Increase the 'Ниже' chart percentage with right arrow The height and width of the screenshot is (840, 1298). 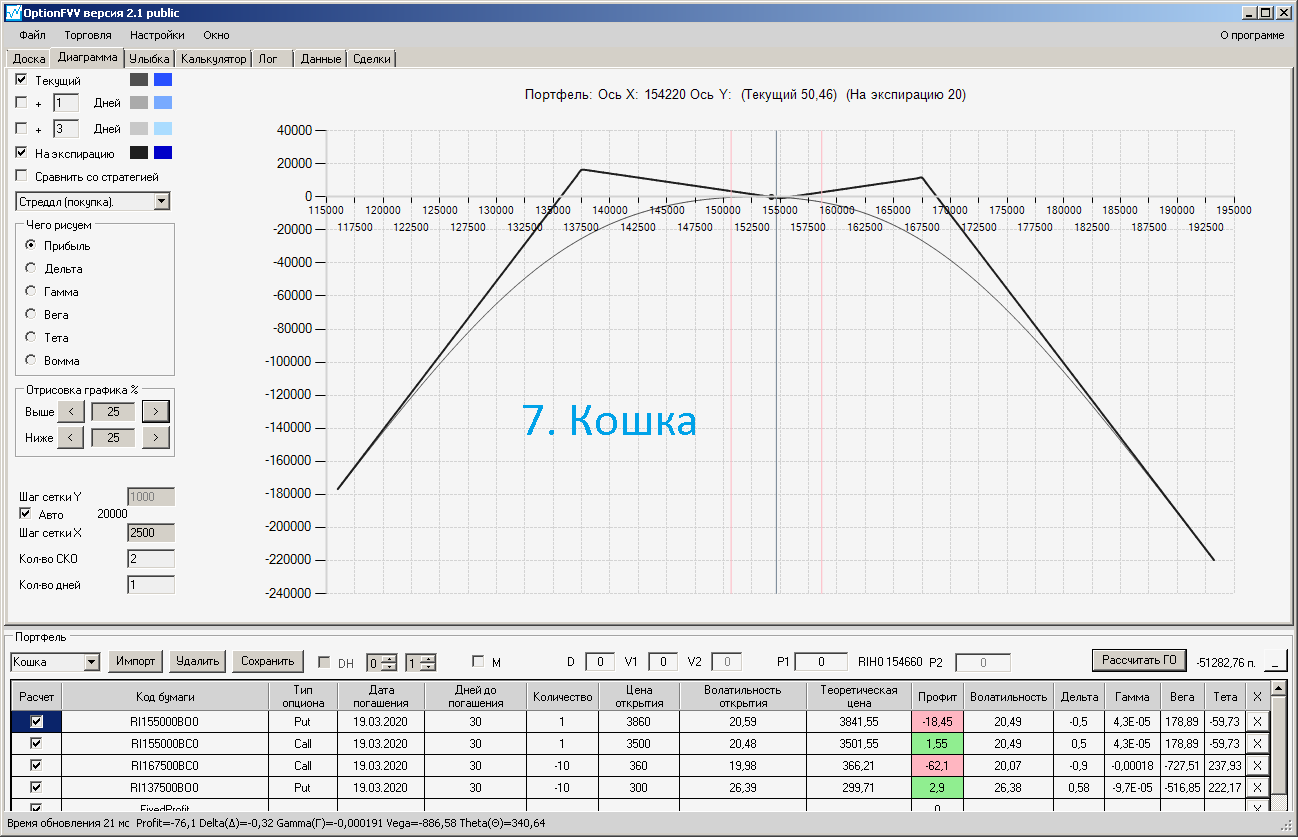[156, 437]
